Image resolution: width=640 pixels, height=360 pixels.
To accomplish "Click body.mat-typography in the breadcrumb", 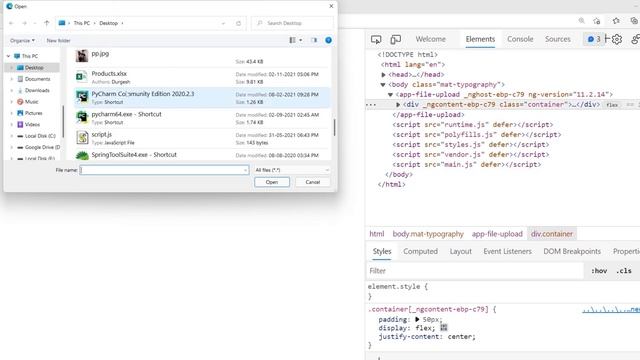I will pyautogui.click(x=428, y=234).
